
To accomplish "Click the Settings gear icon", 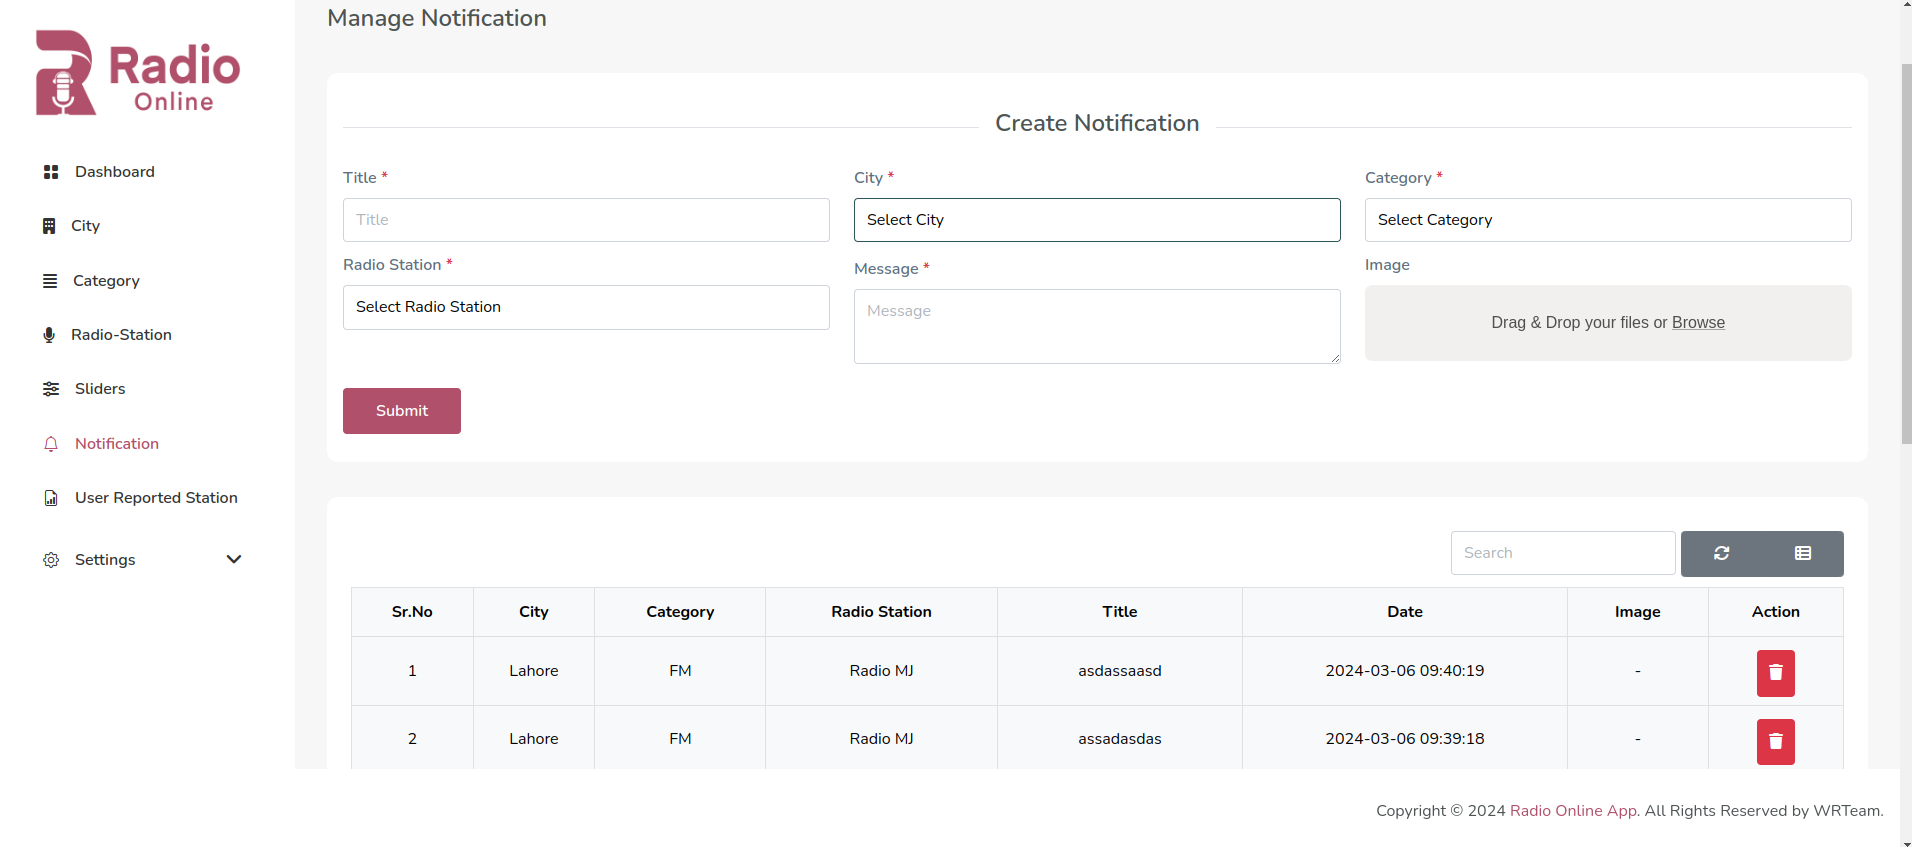I will coord(51,560).
